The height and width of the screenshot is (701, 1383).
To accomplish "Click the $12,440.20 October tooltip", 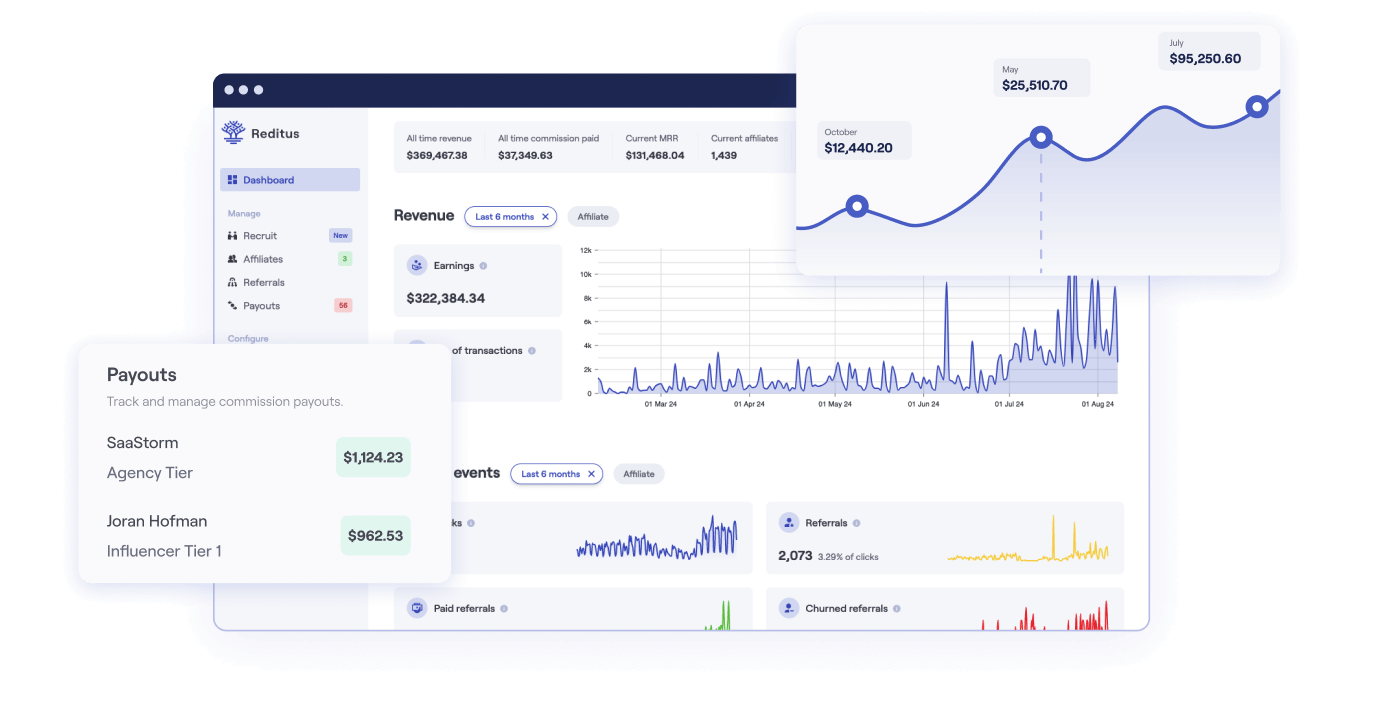I will pyautogui.click(x=864, y=141).
